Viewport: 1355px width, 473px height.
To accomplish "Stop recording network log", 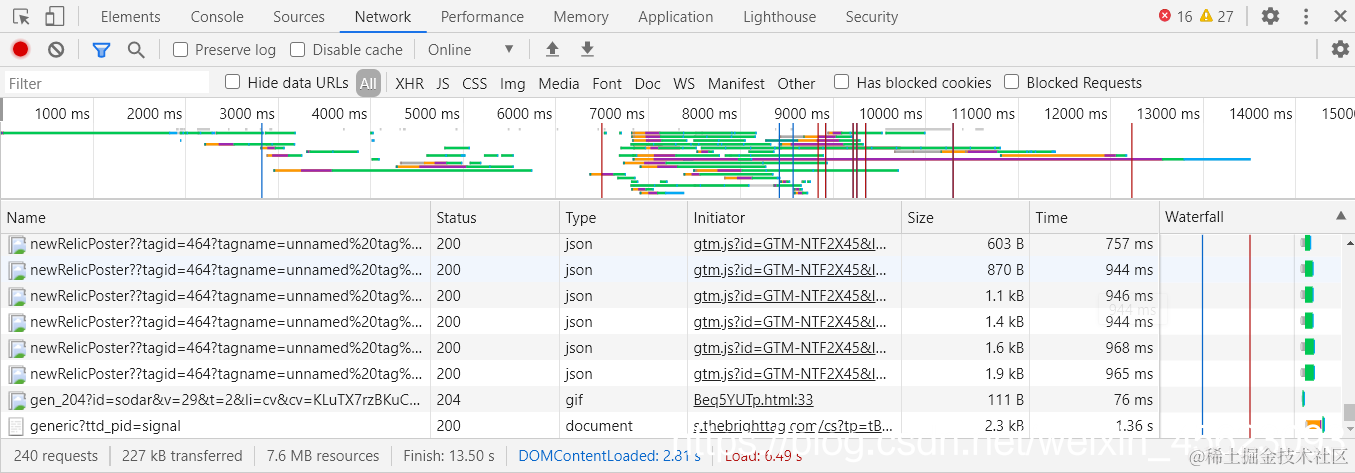I will 20,49.
